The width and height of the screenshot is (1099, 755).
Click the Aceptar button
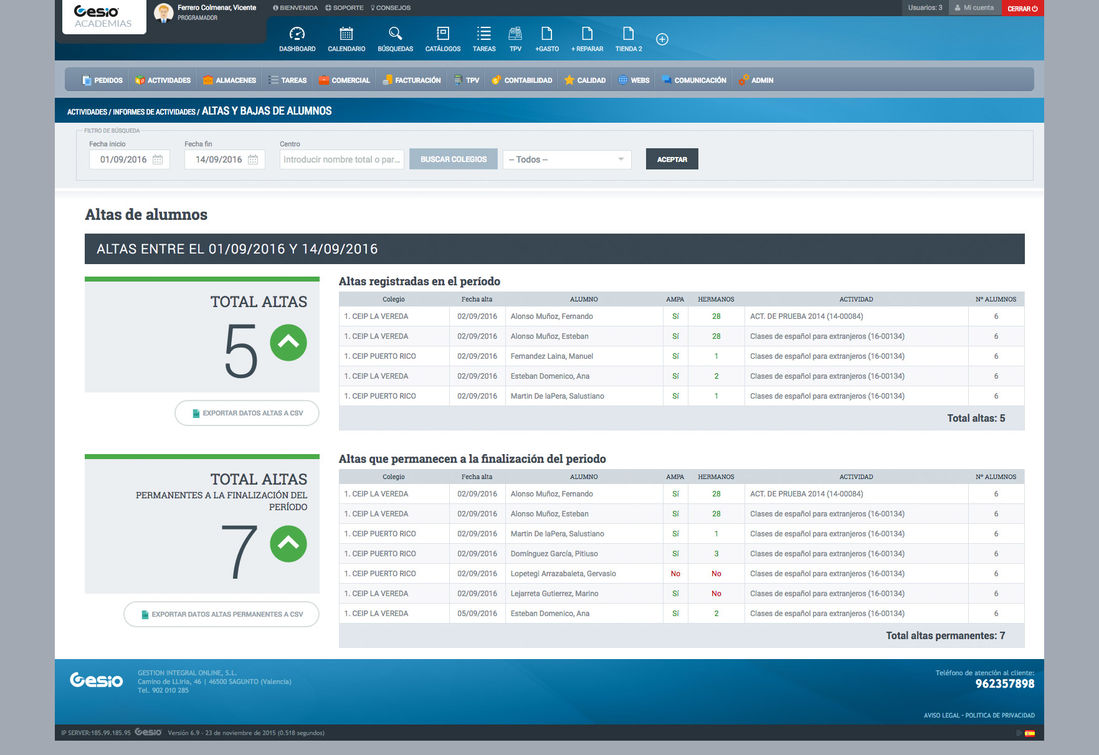coord(672,159)
